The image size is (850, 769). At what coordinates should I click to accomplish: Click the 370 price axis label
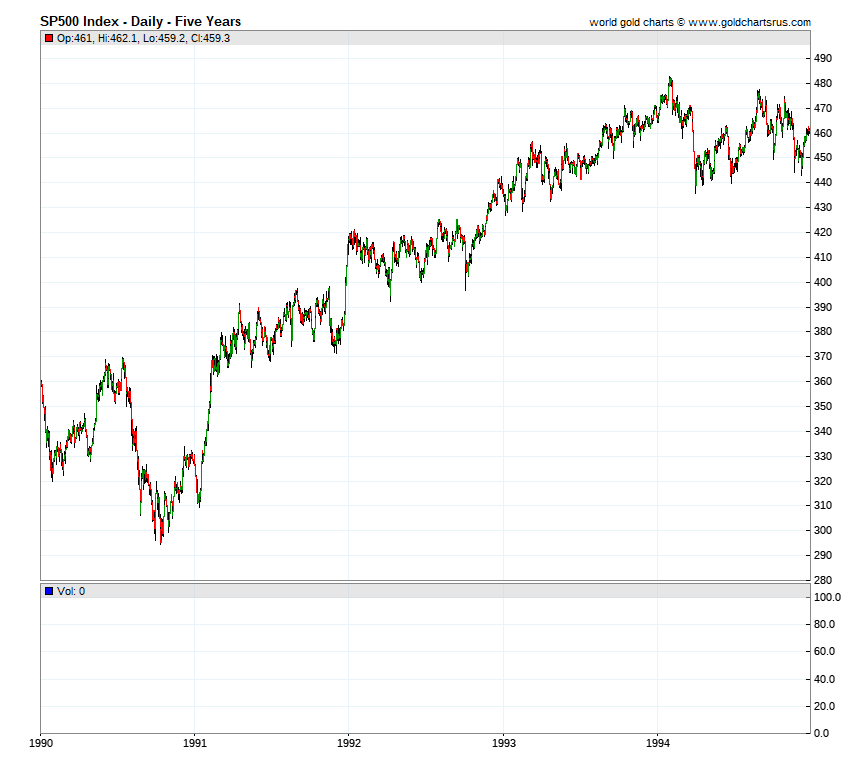tap(823, 357)
